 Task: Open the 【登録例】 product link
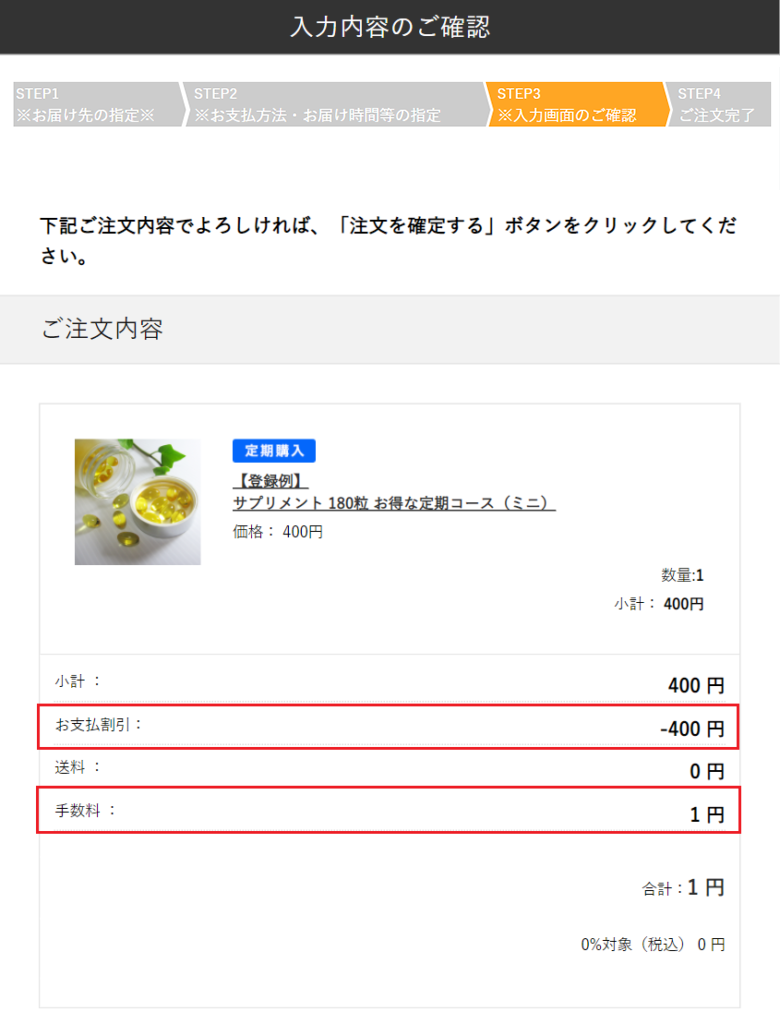tap(270, 482)
